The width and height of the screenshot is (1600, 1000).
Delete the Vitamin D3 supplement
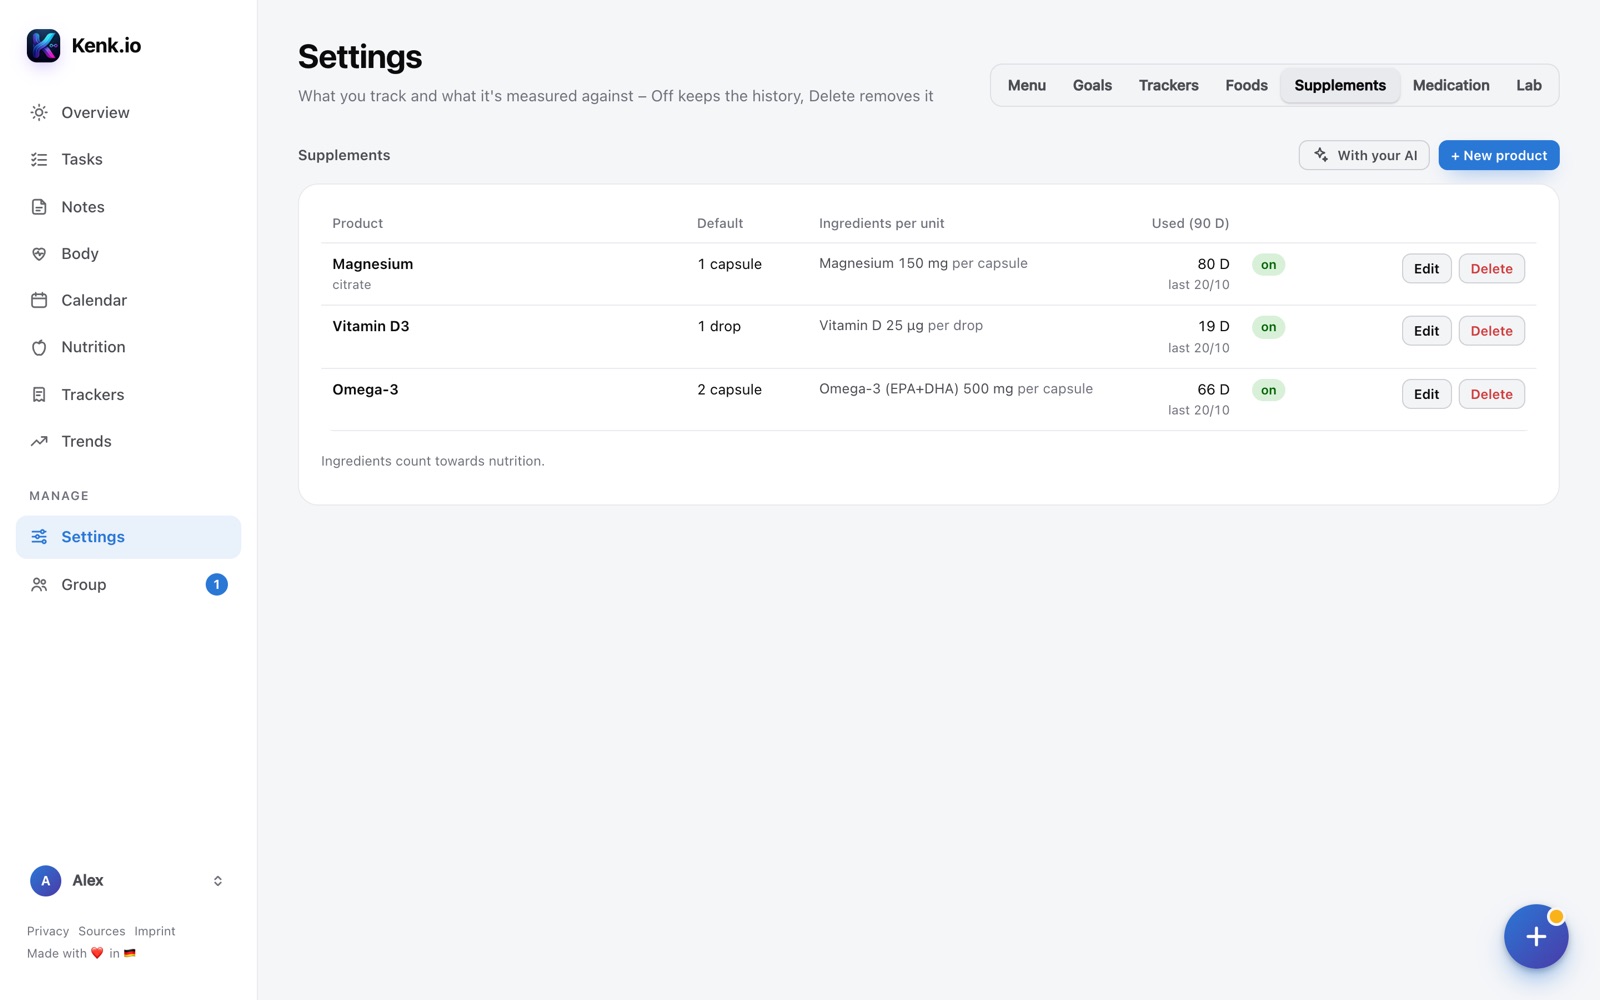[x=1491, y=331]
